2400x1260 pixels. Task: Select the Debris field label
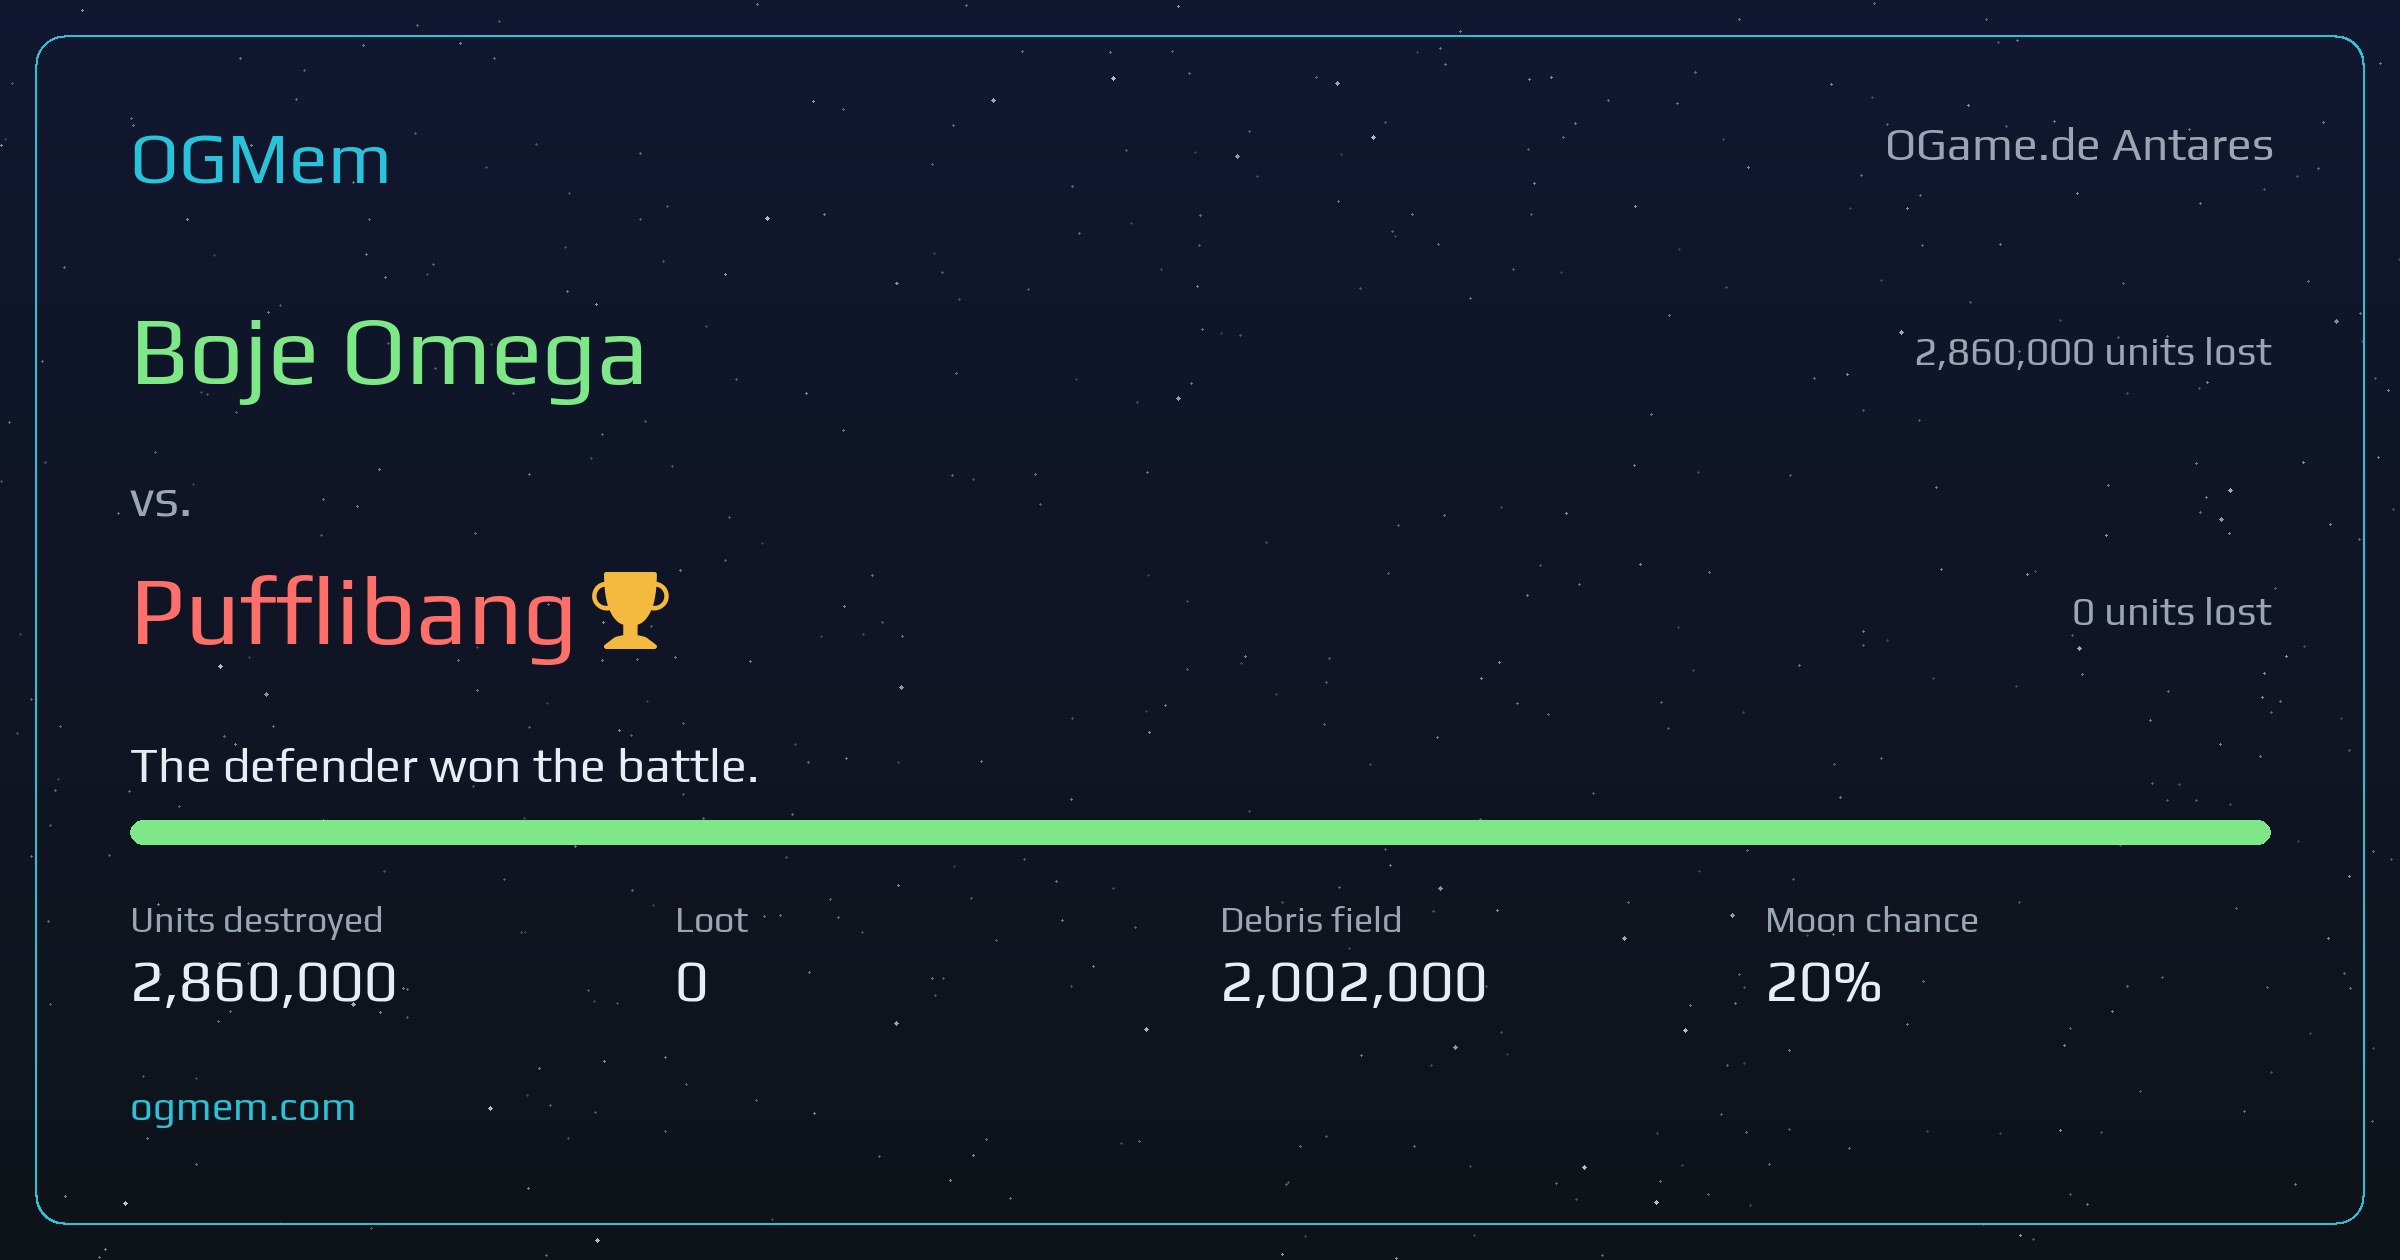(x=1311, y=920)
